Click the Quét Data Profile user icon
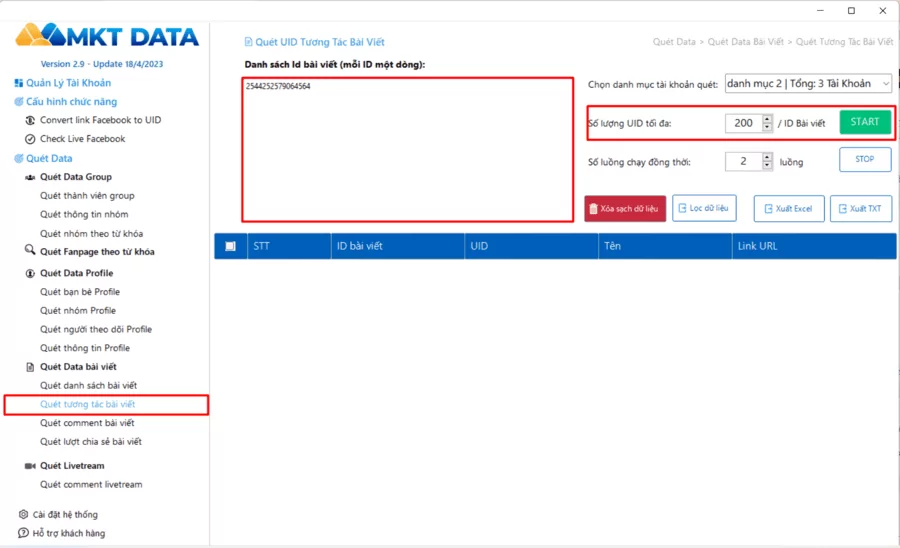The width and height of the screenshot is (900, 548). tap(29, 273)
